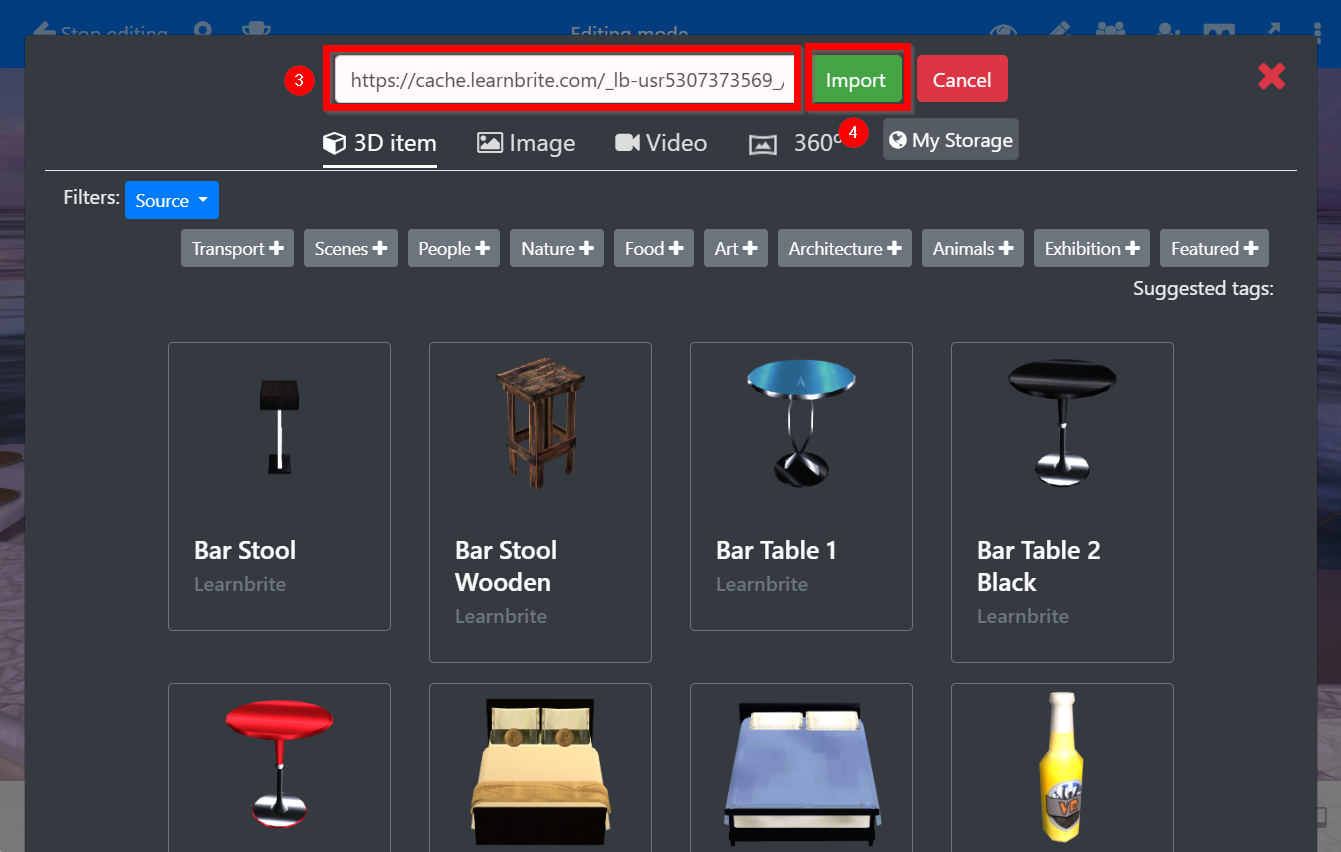Switch to the 3D item tab
This screenshot has height=852, width=1341.
click(x=380, y=143)
